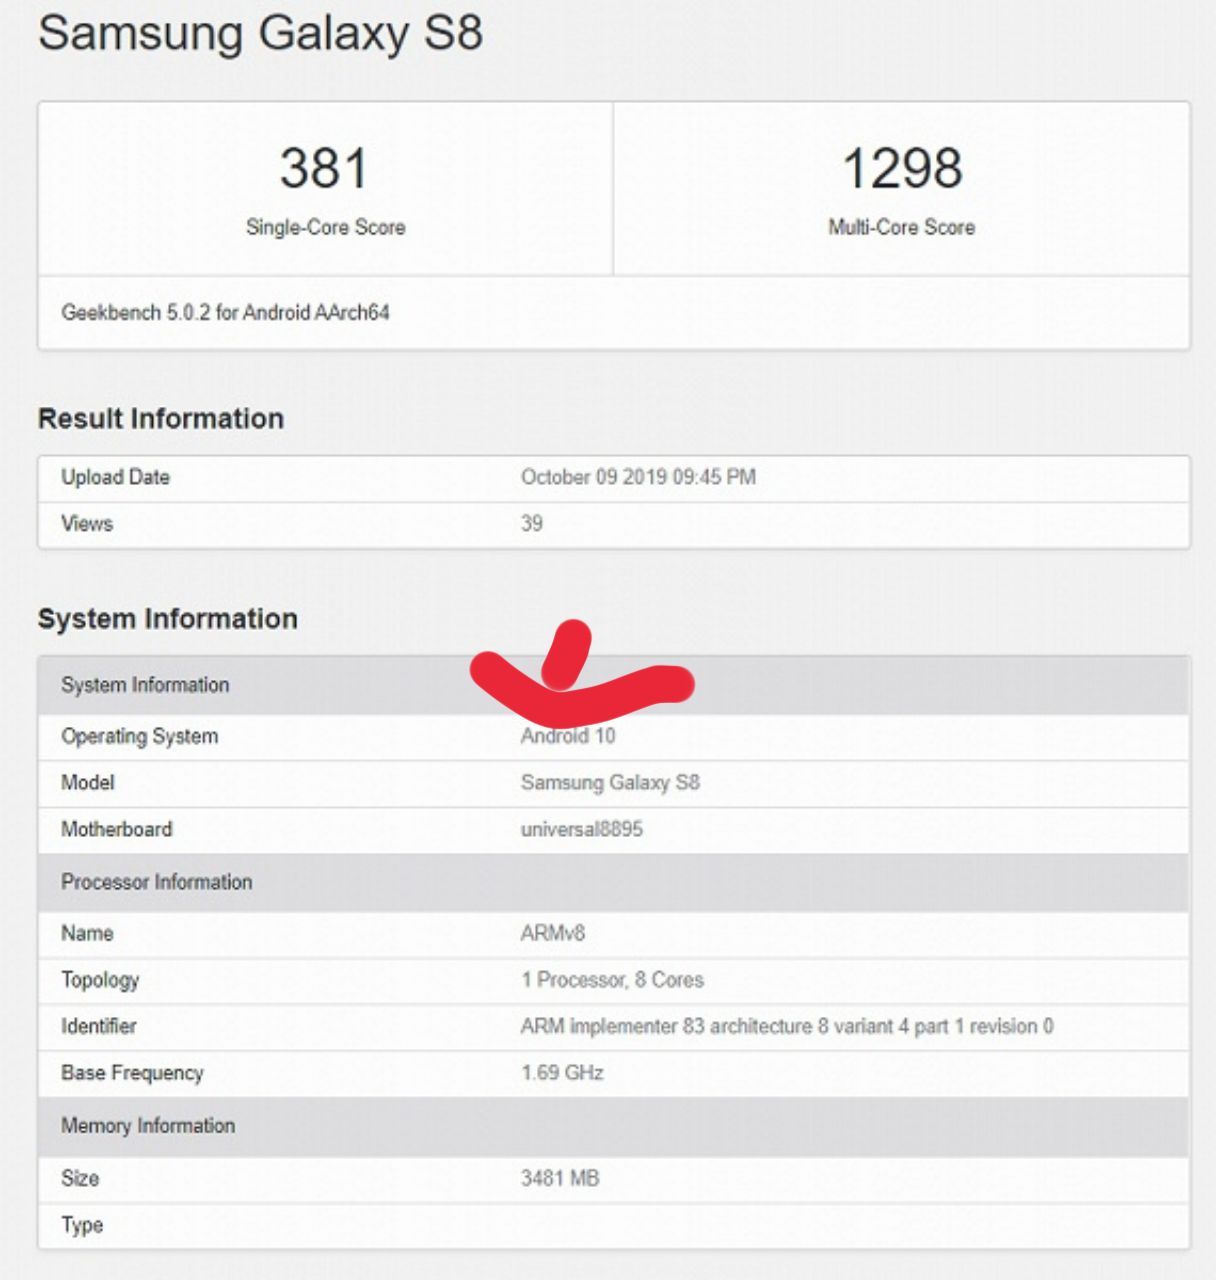Select the October 09 2019 09:45 PM value
Image resolution: width=1216 pixels, height=1280 pixels.
pyautogui.click(x=638, y=477)
